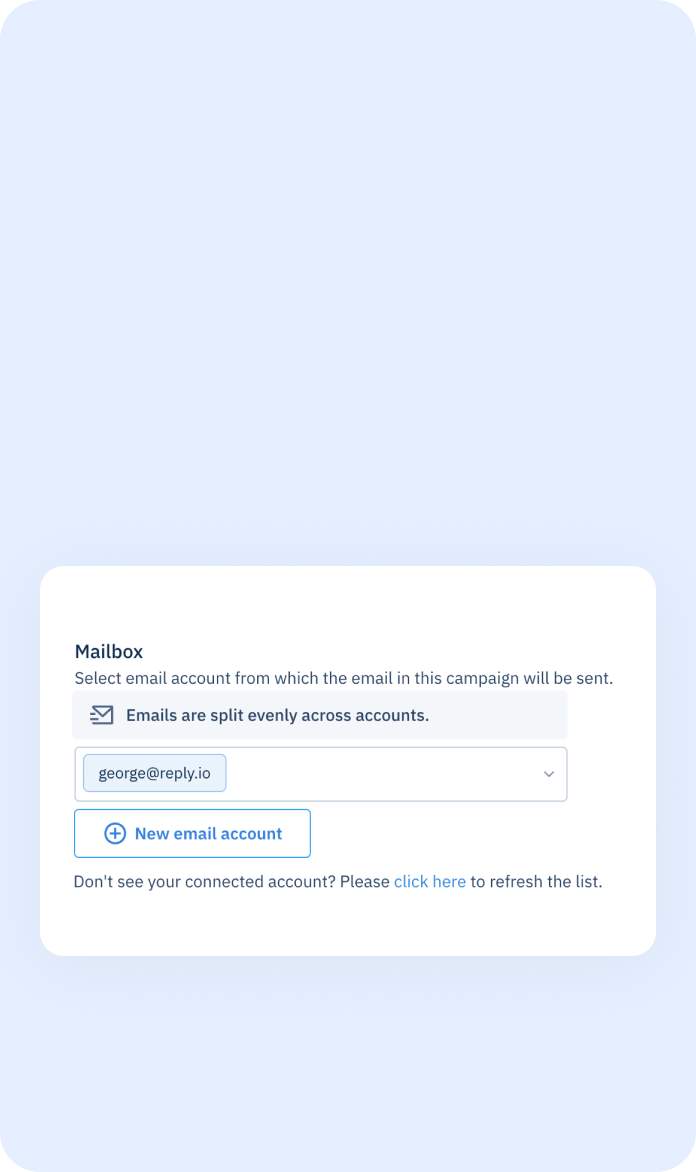Click the 'Don't see your connected account?' text
Screen dimensions: 696x1172
pyautogui.click(x=204, y=881)
